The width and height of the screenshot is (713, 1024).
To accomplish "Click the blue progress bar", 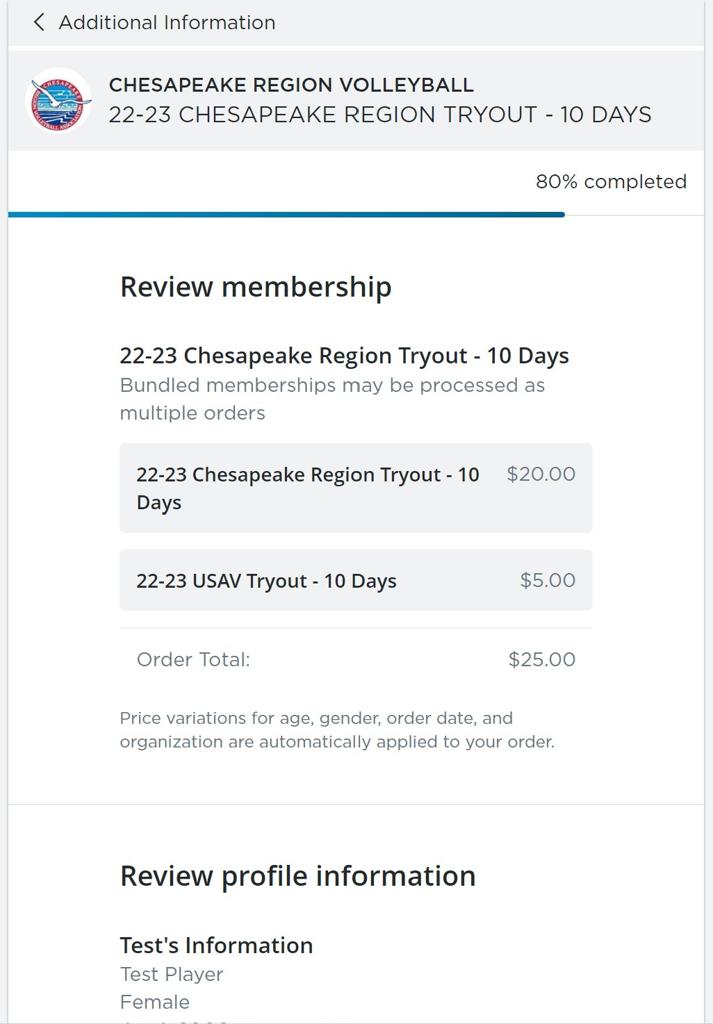I will [x=285, y=214].
